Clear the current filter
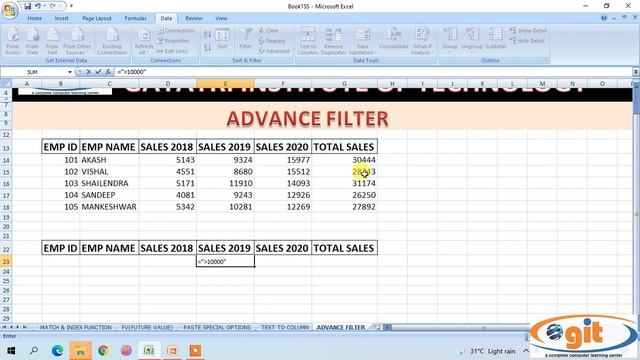The image size is (640, 360). [x=268, y=31]
